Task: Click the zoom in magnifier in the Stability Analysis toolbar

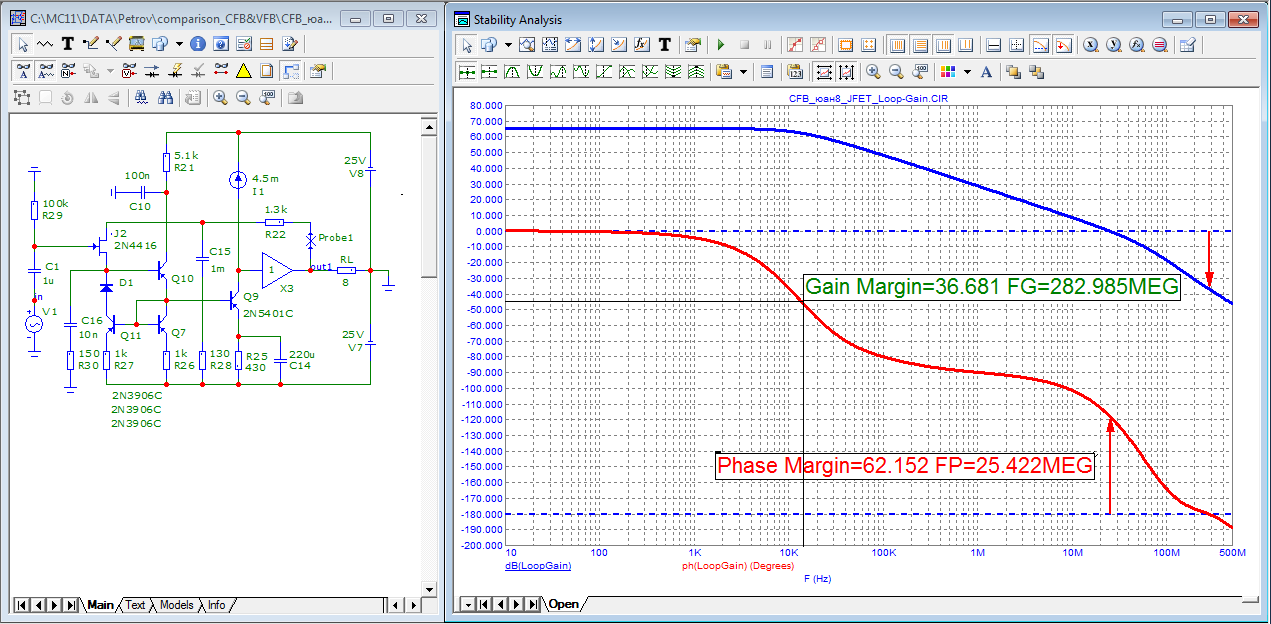Action: pyautogui.click(x=873, y=72)
